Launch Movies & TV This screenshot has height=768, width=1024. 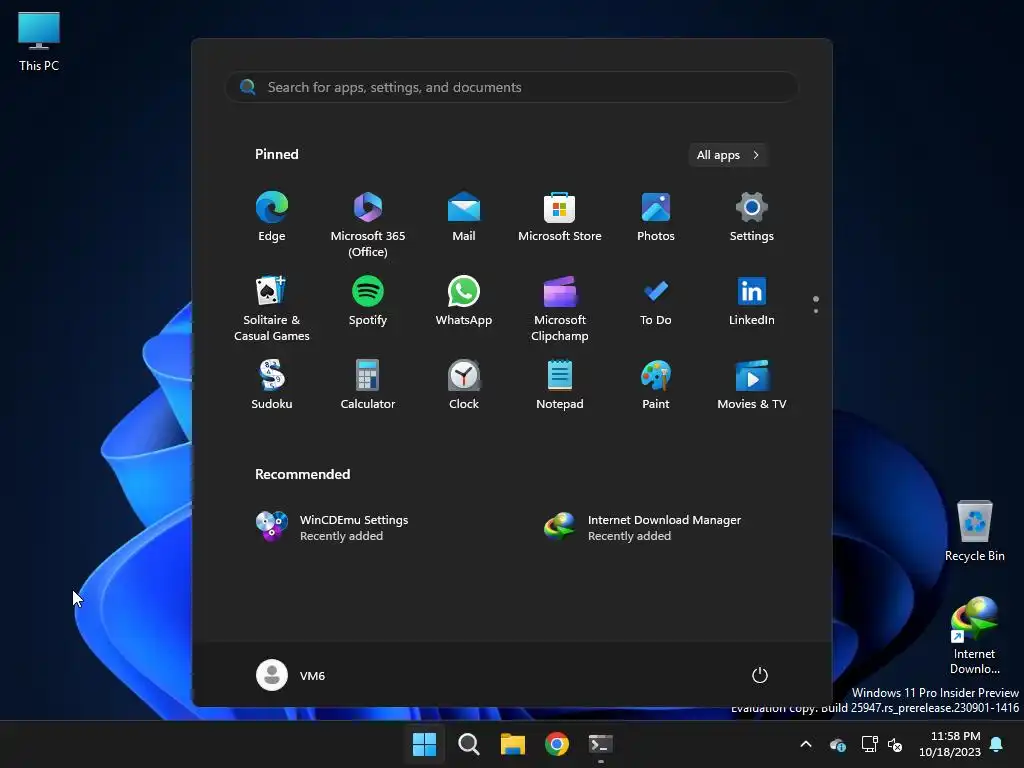tap(752, 385)
